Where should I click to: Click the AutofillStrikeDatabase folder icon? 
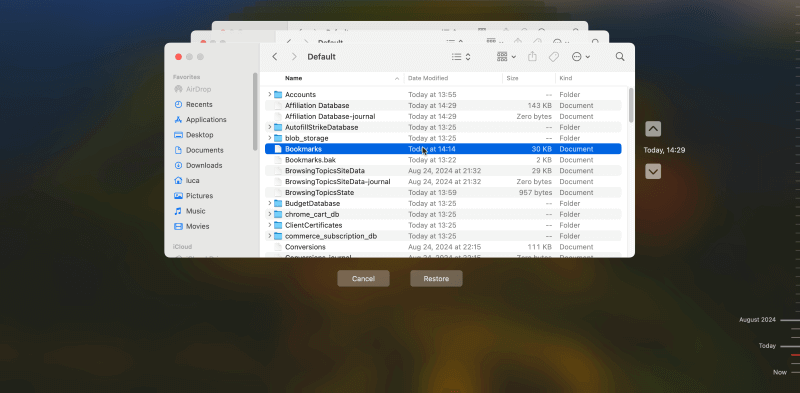point(278,127)
